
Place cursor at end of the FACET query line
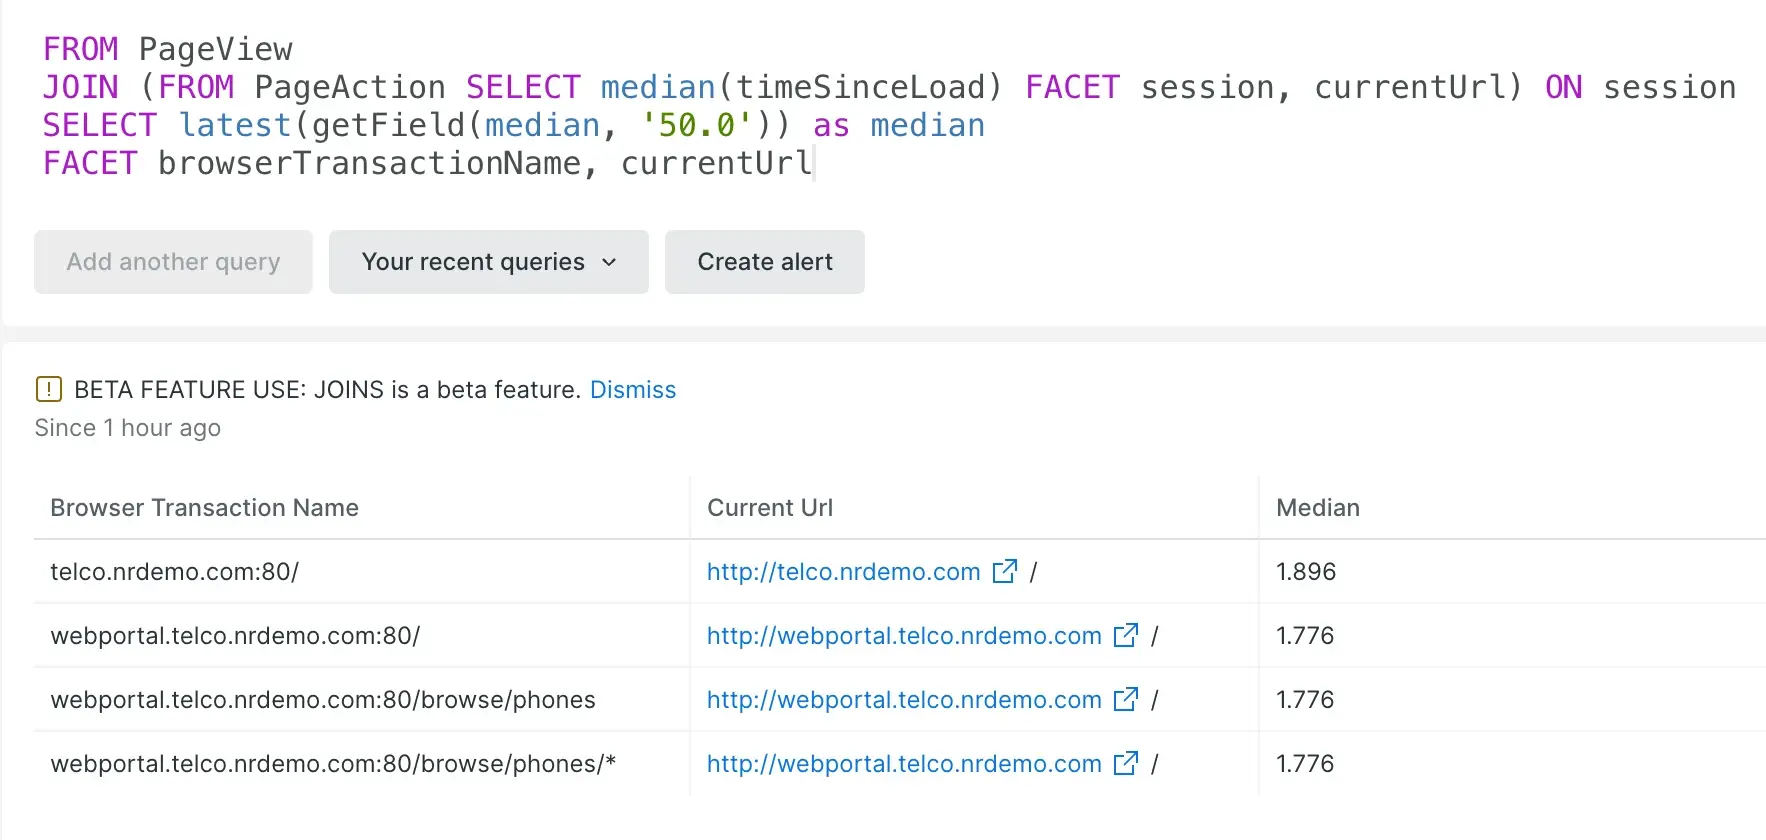[x=813, y=163]
